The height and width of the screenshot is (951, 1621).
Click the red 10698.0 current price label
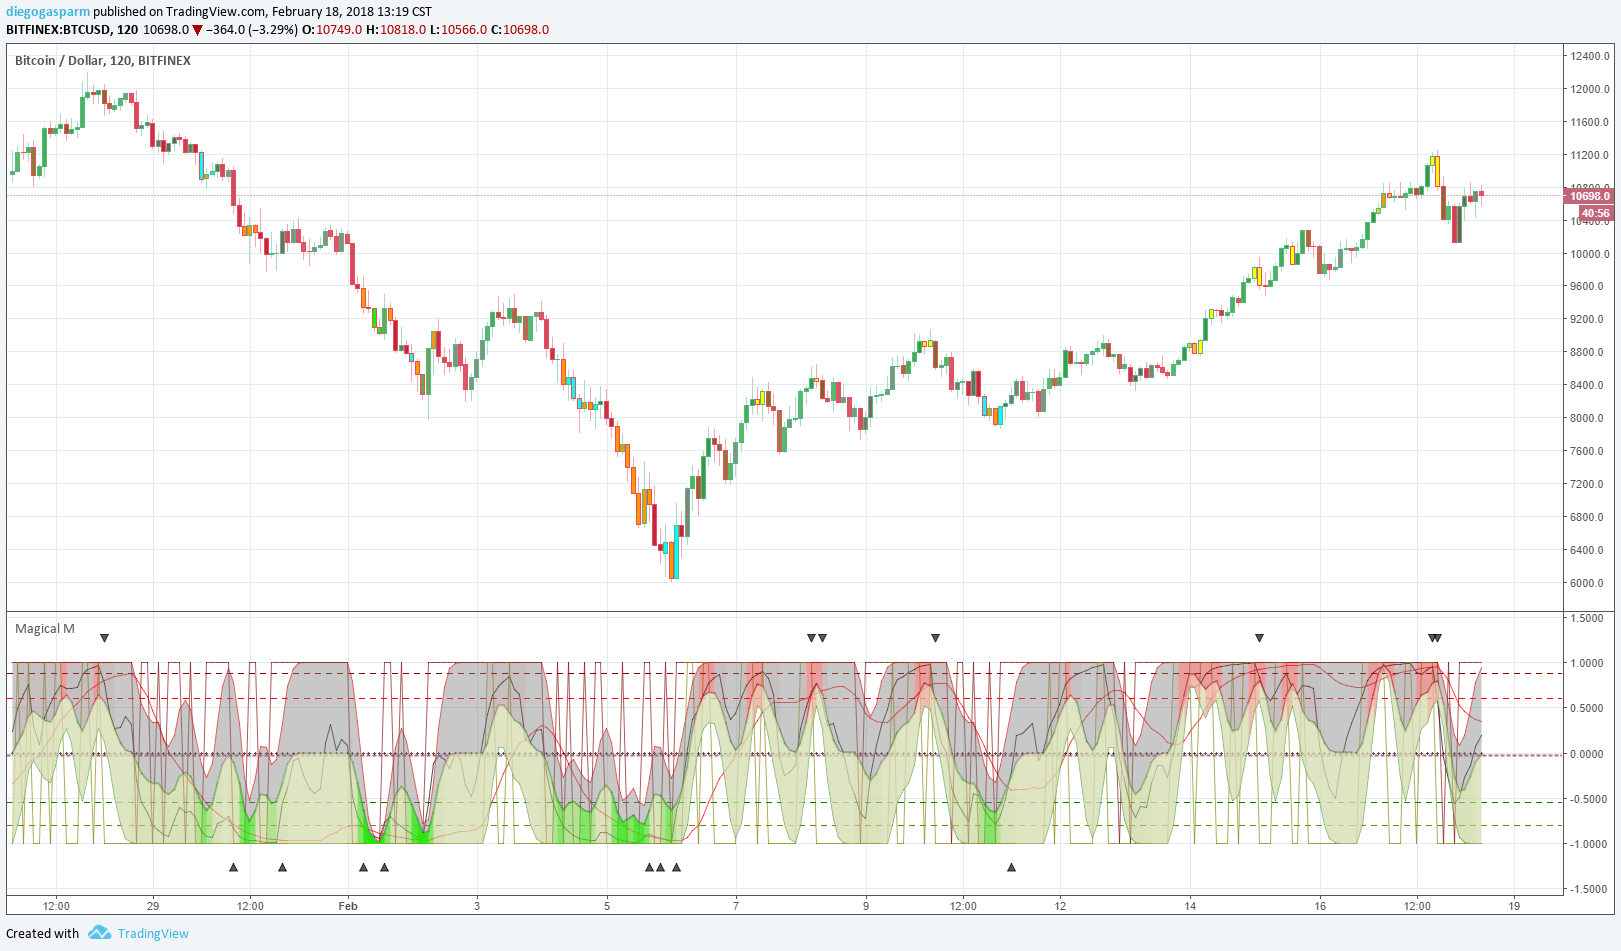point(1589,196)
